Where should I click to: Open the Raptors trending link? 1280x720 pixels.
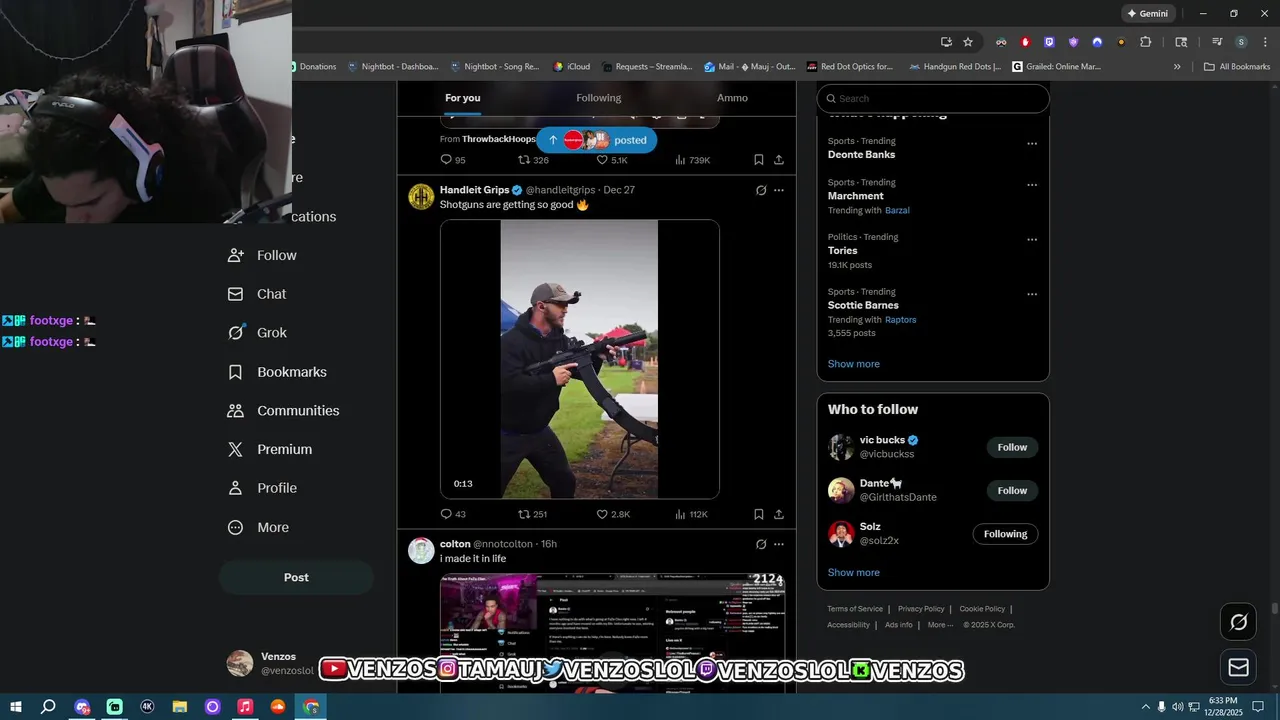point(901,320)
